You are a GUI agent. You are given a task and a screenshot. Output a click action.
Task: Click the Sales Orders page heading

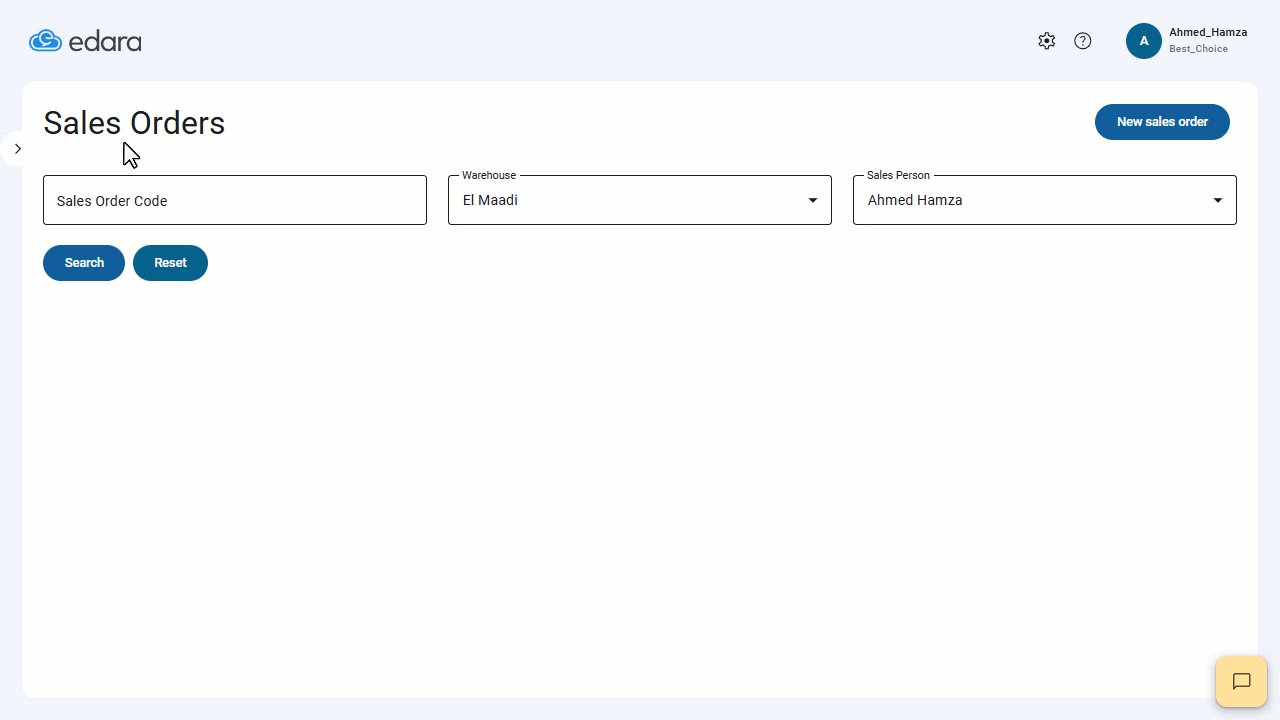[134, 123]
